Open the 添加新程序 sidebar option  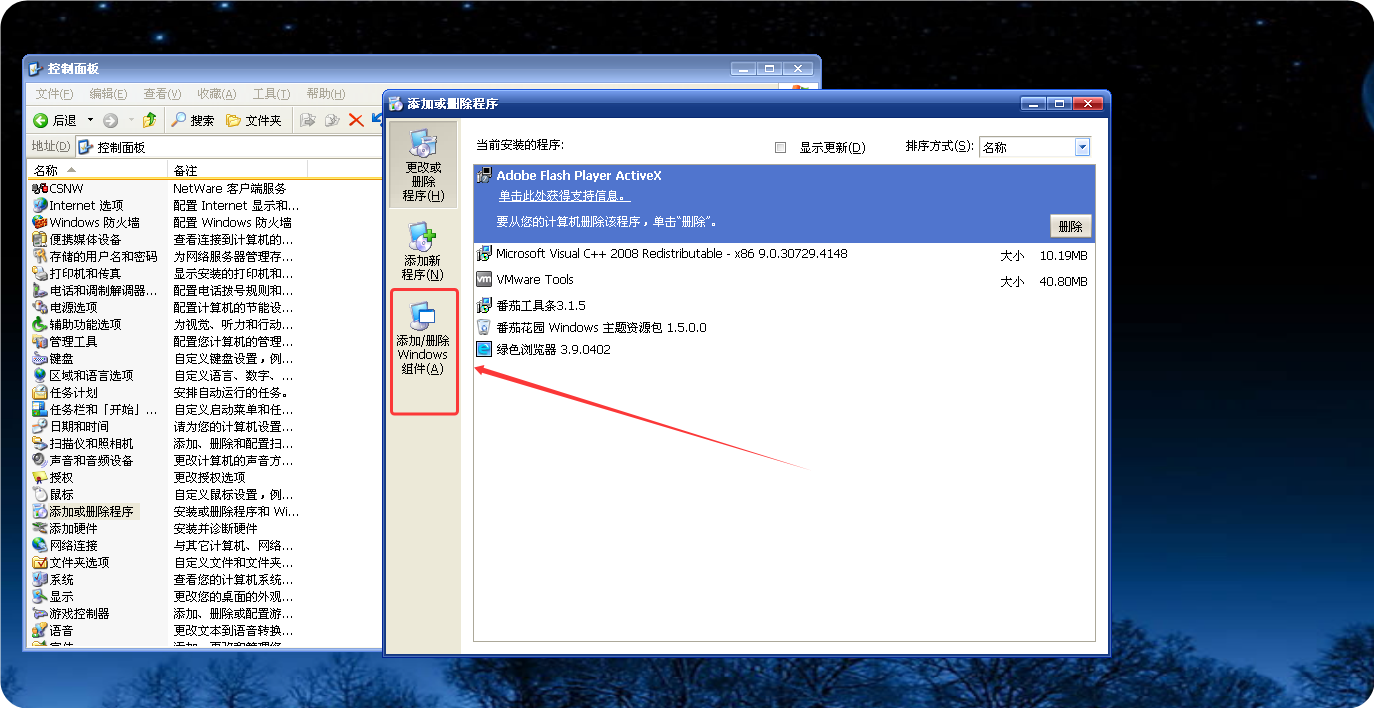coord(422,252)
